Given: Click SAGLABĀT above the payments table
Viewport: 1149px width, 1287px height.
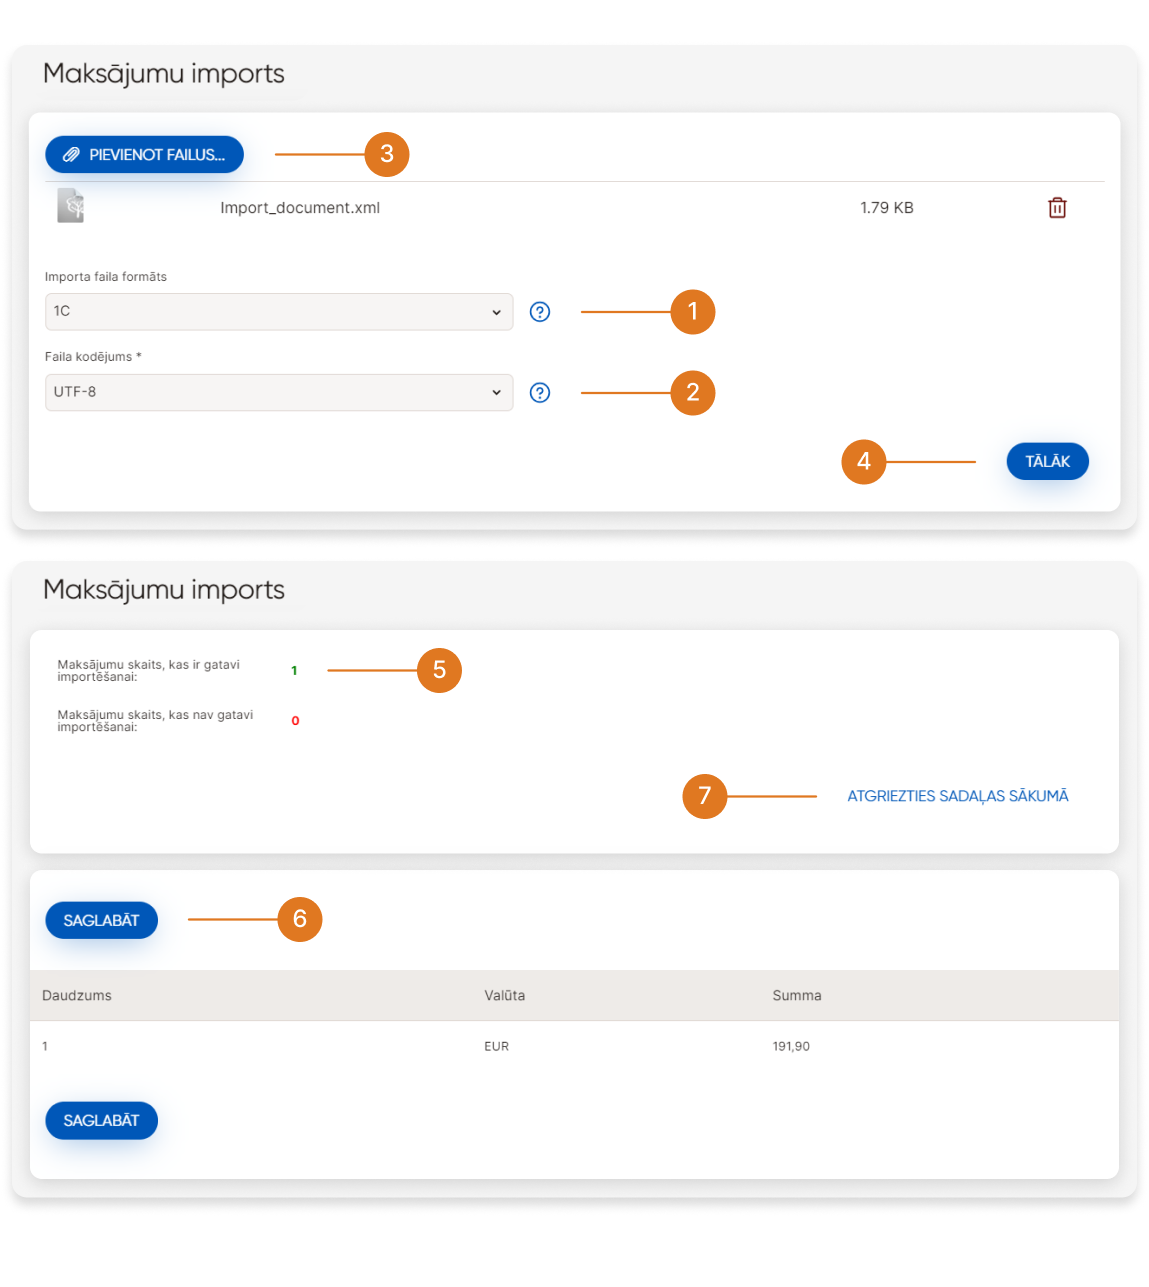Looking at the screenshot, I should 101,920.
